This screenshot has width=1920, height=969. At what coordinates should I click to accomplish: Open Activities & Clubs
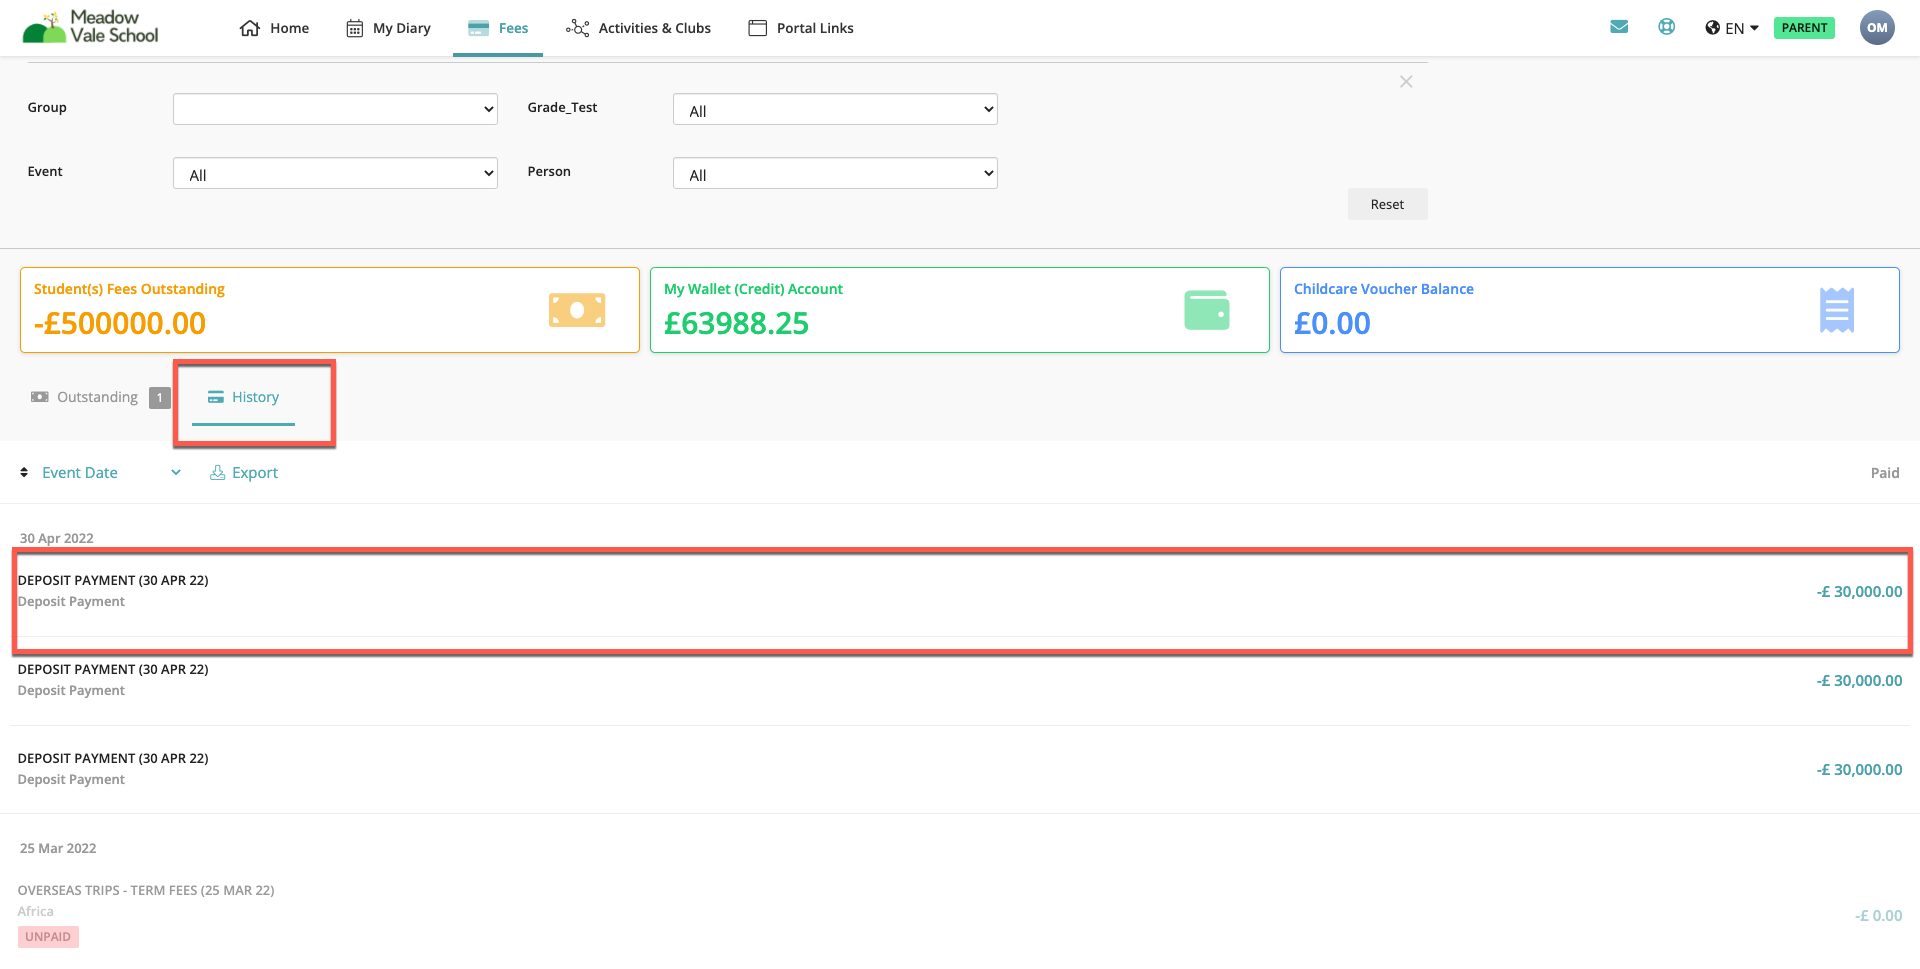tap(638, 28)
